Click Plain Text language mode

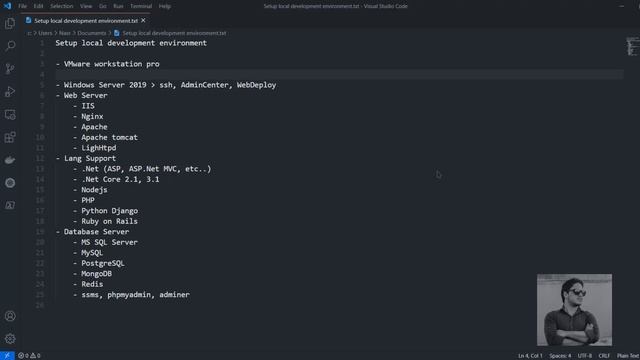[x=628, y=356]
